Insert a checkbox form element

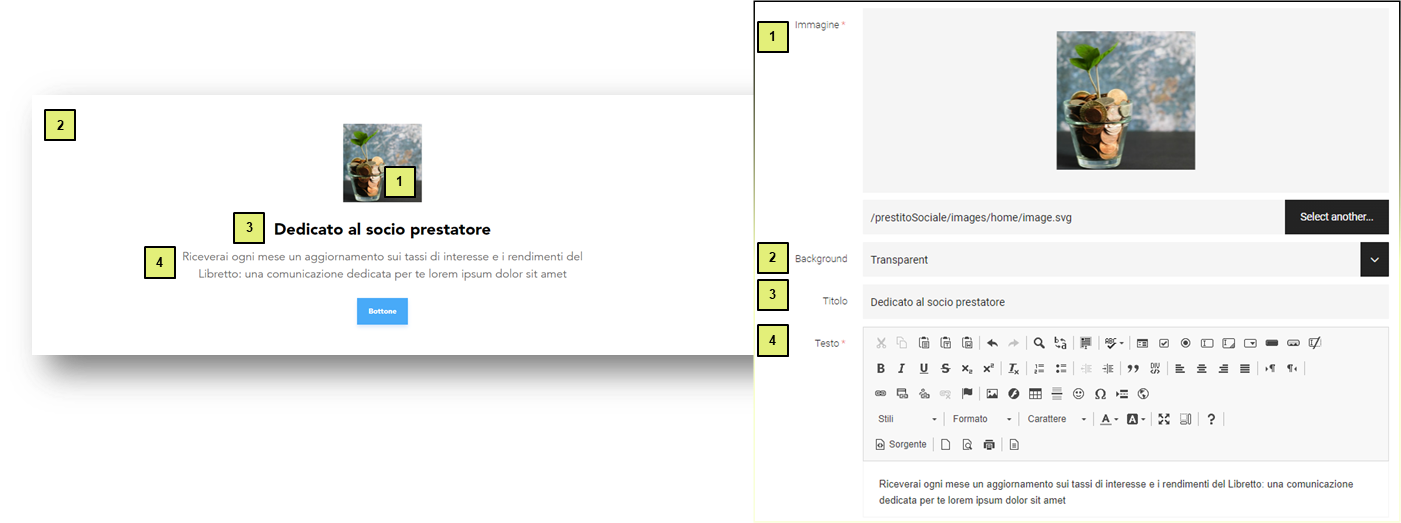[x=1164, y=343]
